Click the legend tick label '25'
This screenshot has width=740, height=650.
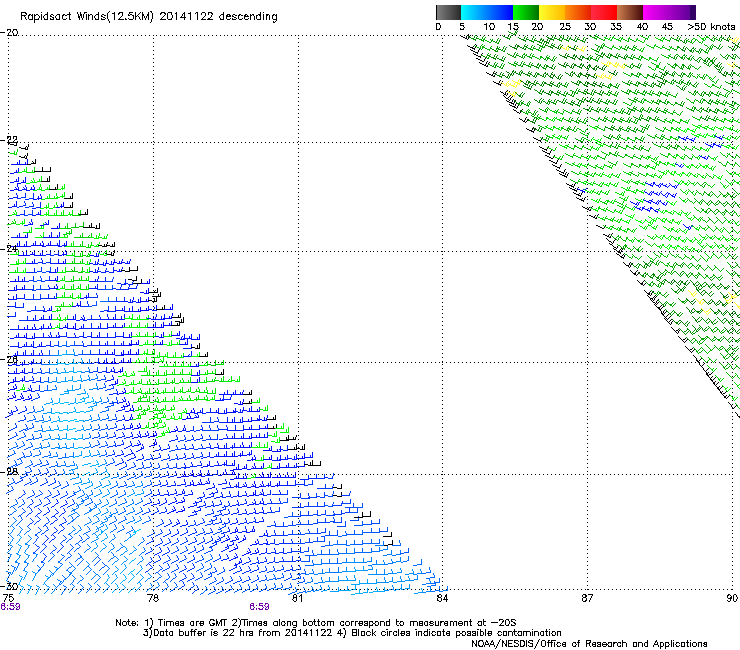pos(565,26)
